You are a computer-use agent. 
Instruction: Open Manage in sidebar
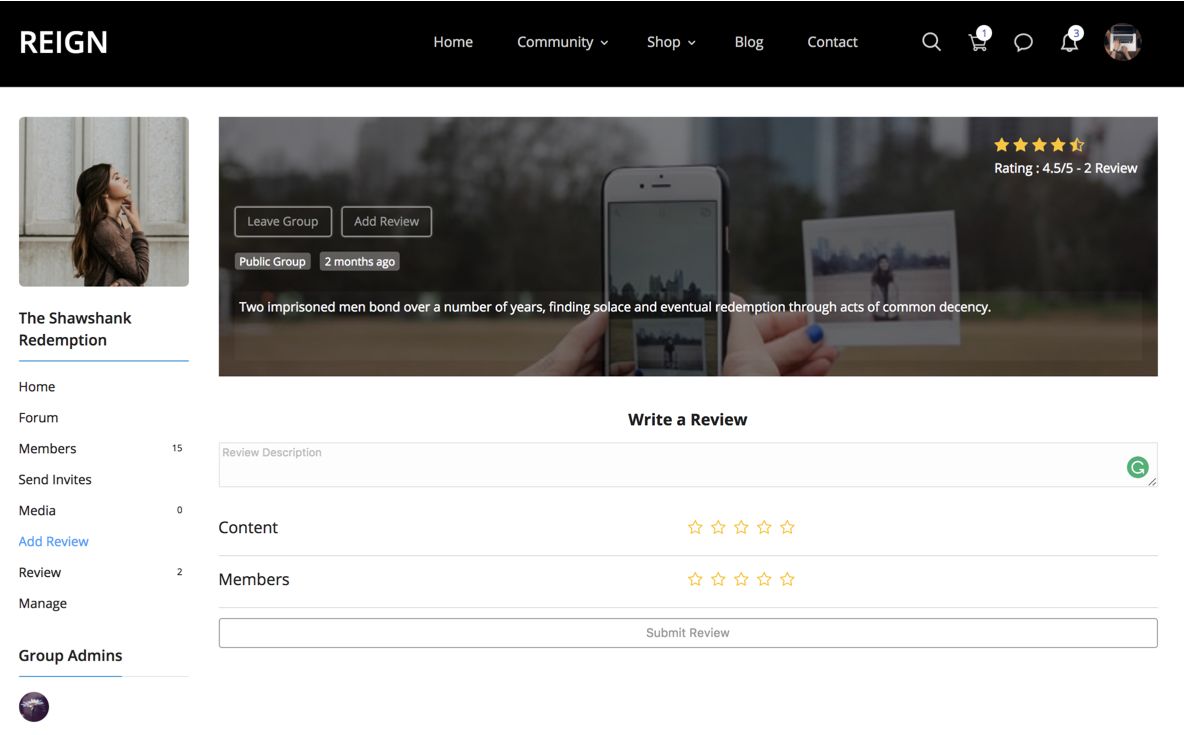43,604
